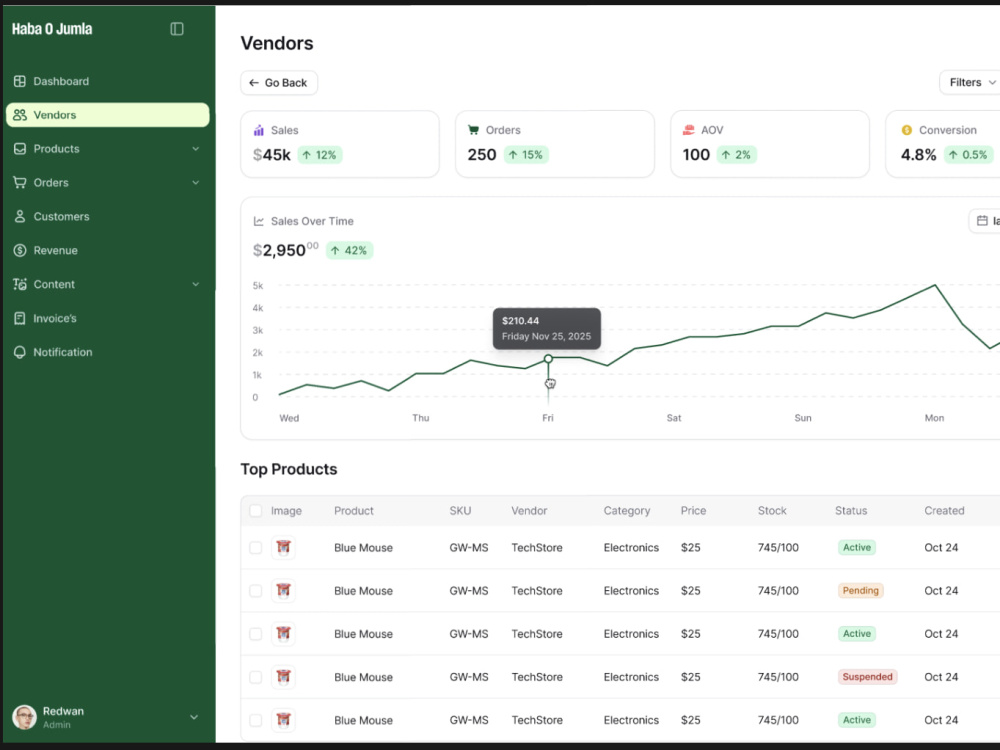
Task: Check the first Blue Mouse row, status Active
Action: (x=256, y=548)
